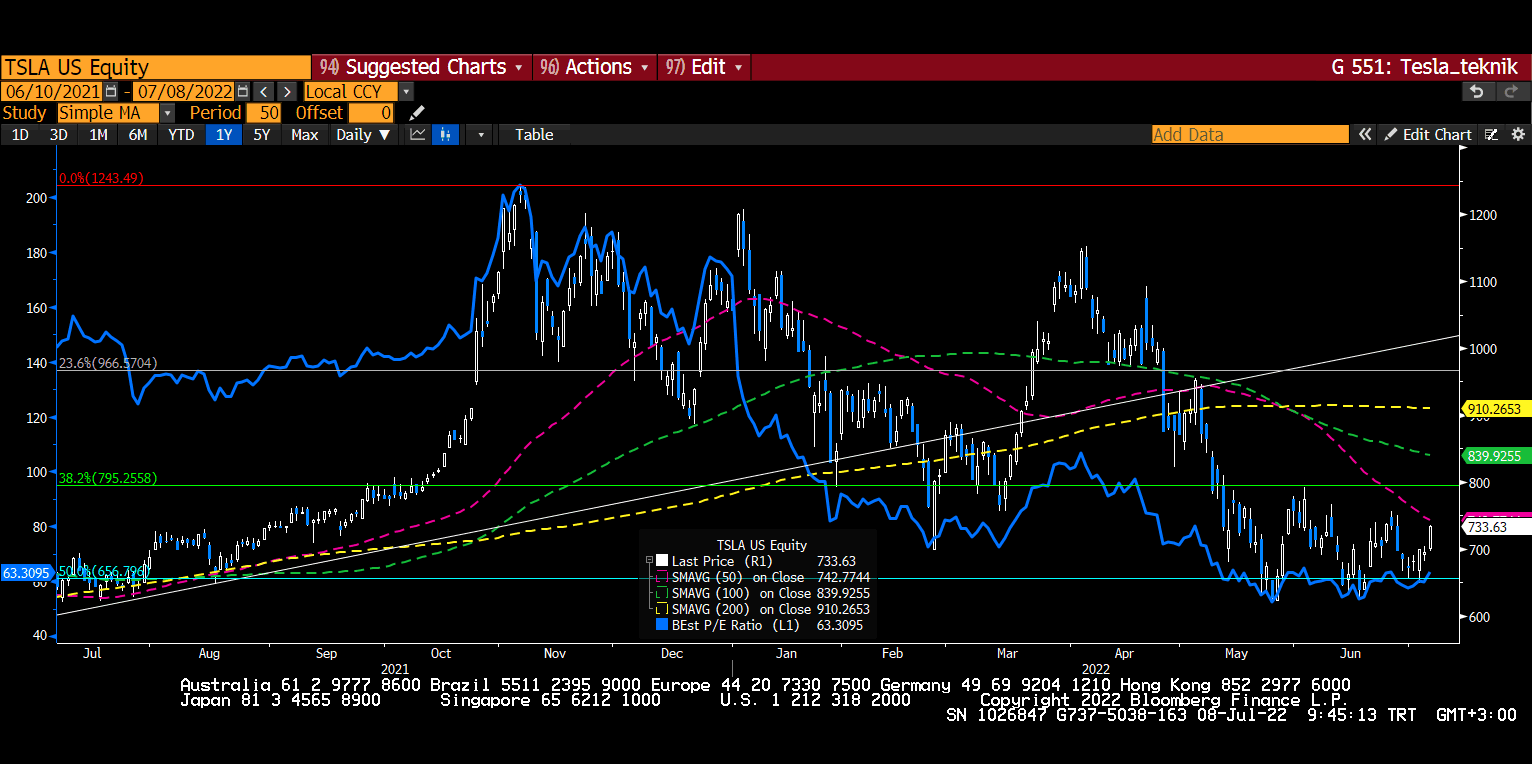Screen dimensions: 1532x764
Task: Open end date calendar picker
Action: click(242, 91)
